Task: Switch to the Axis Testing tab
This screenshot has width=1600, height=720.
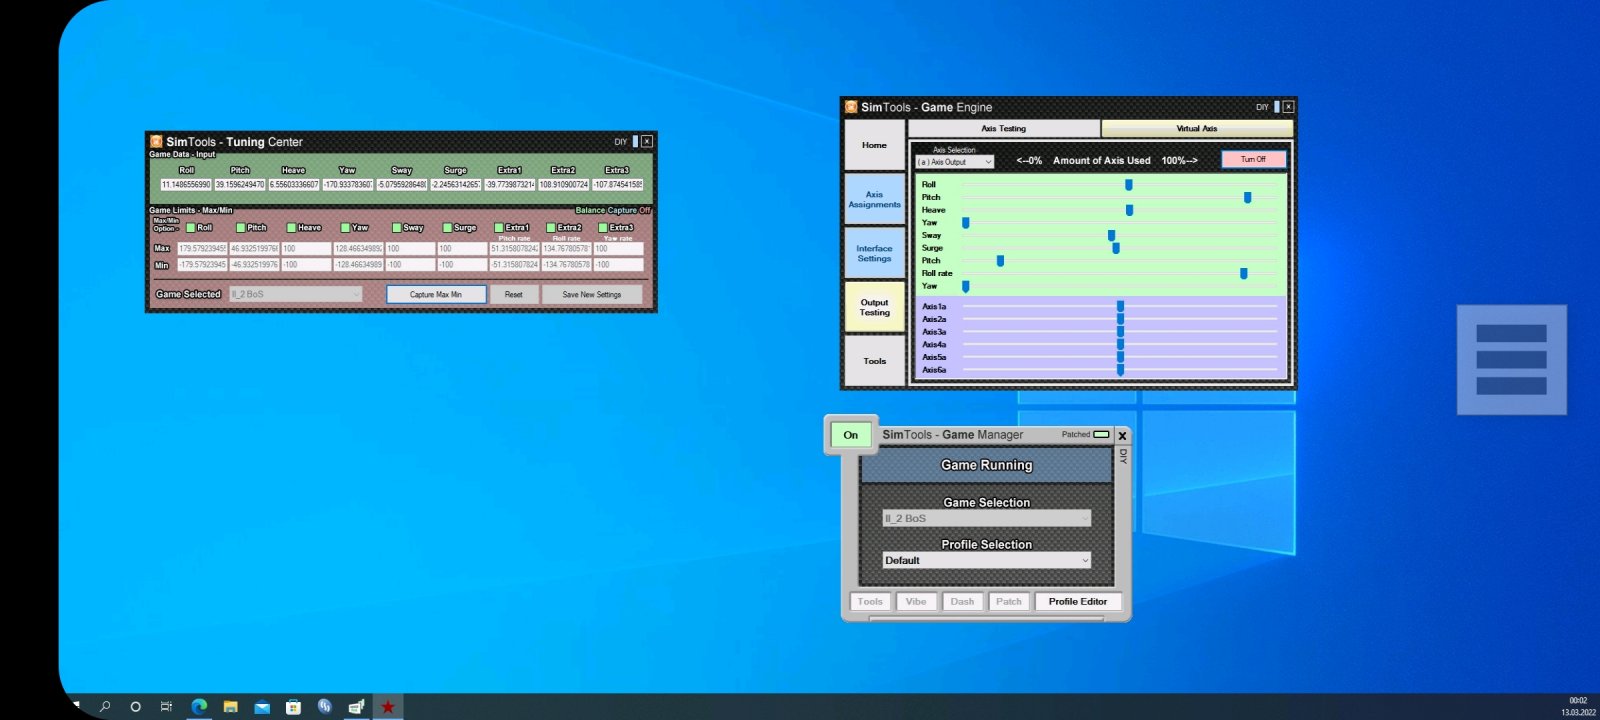Action: [x=1004, y=128]
